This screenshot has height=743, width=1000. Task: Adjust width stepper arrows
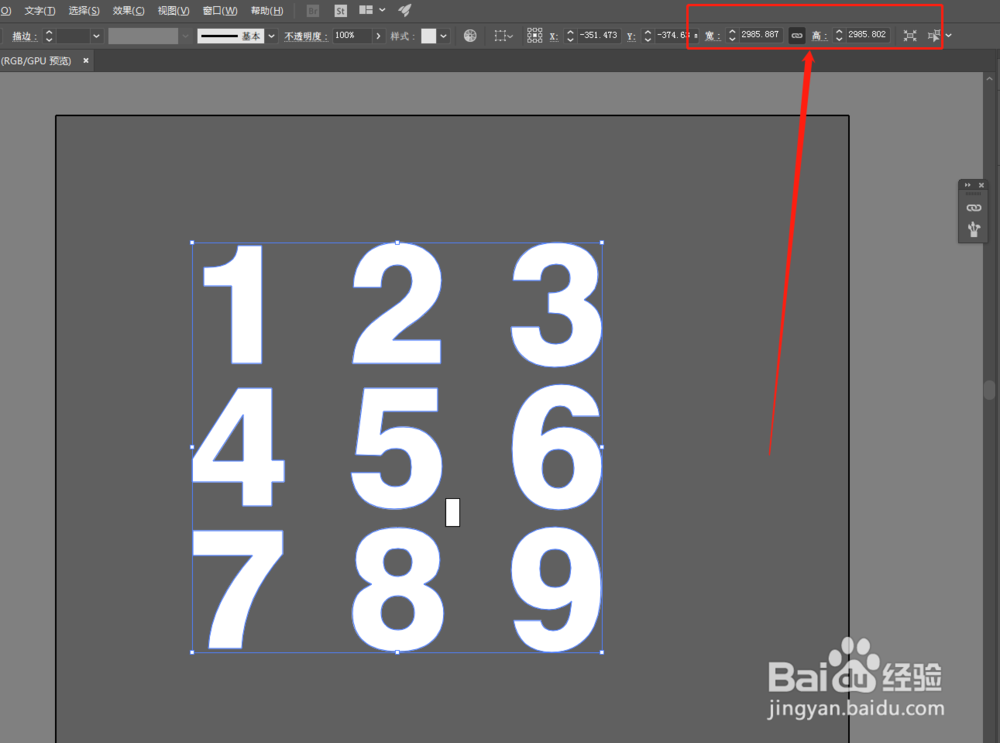click(x=732, y=36)
